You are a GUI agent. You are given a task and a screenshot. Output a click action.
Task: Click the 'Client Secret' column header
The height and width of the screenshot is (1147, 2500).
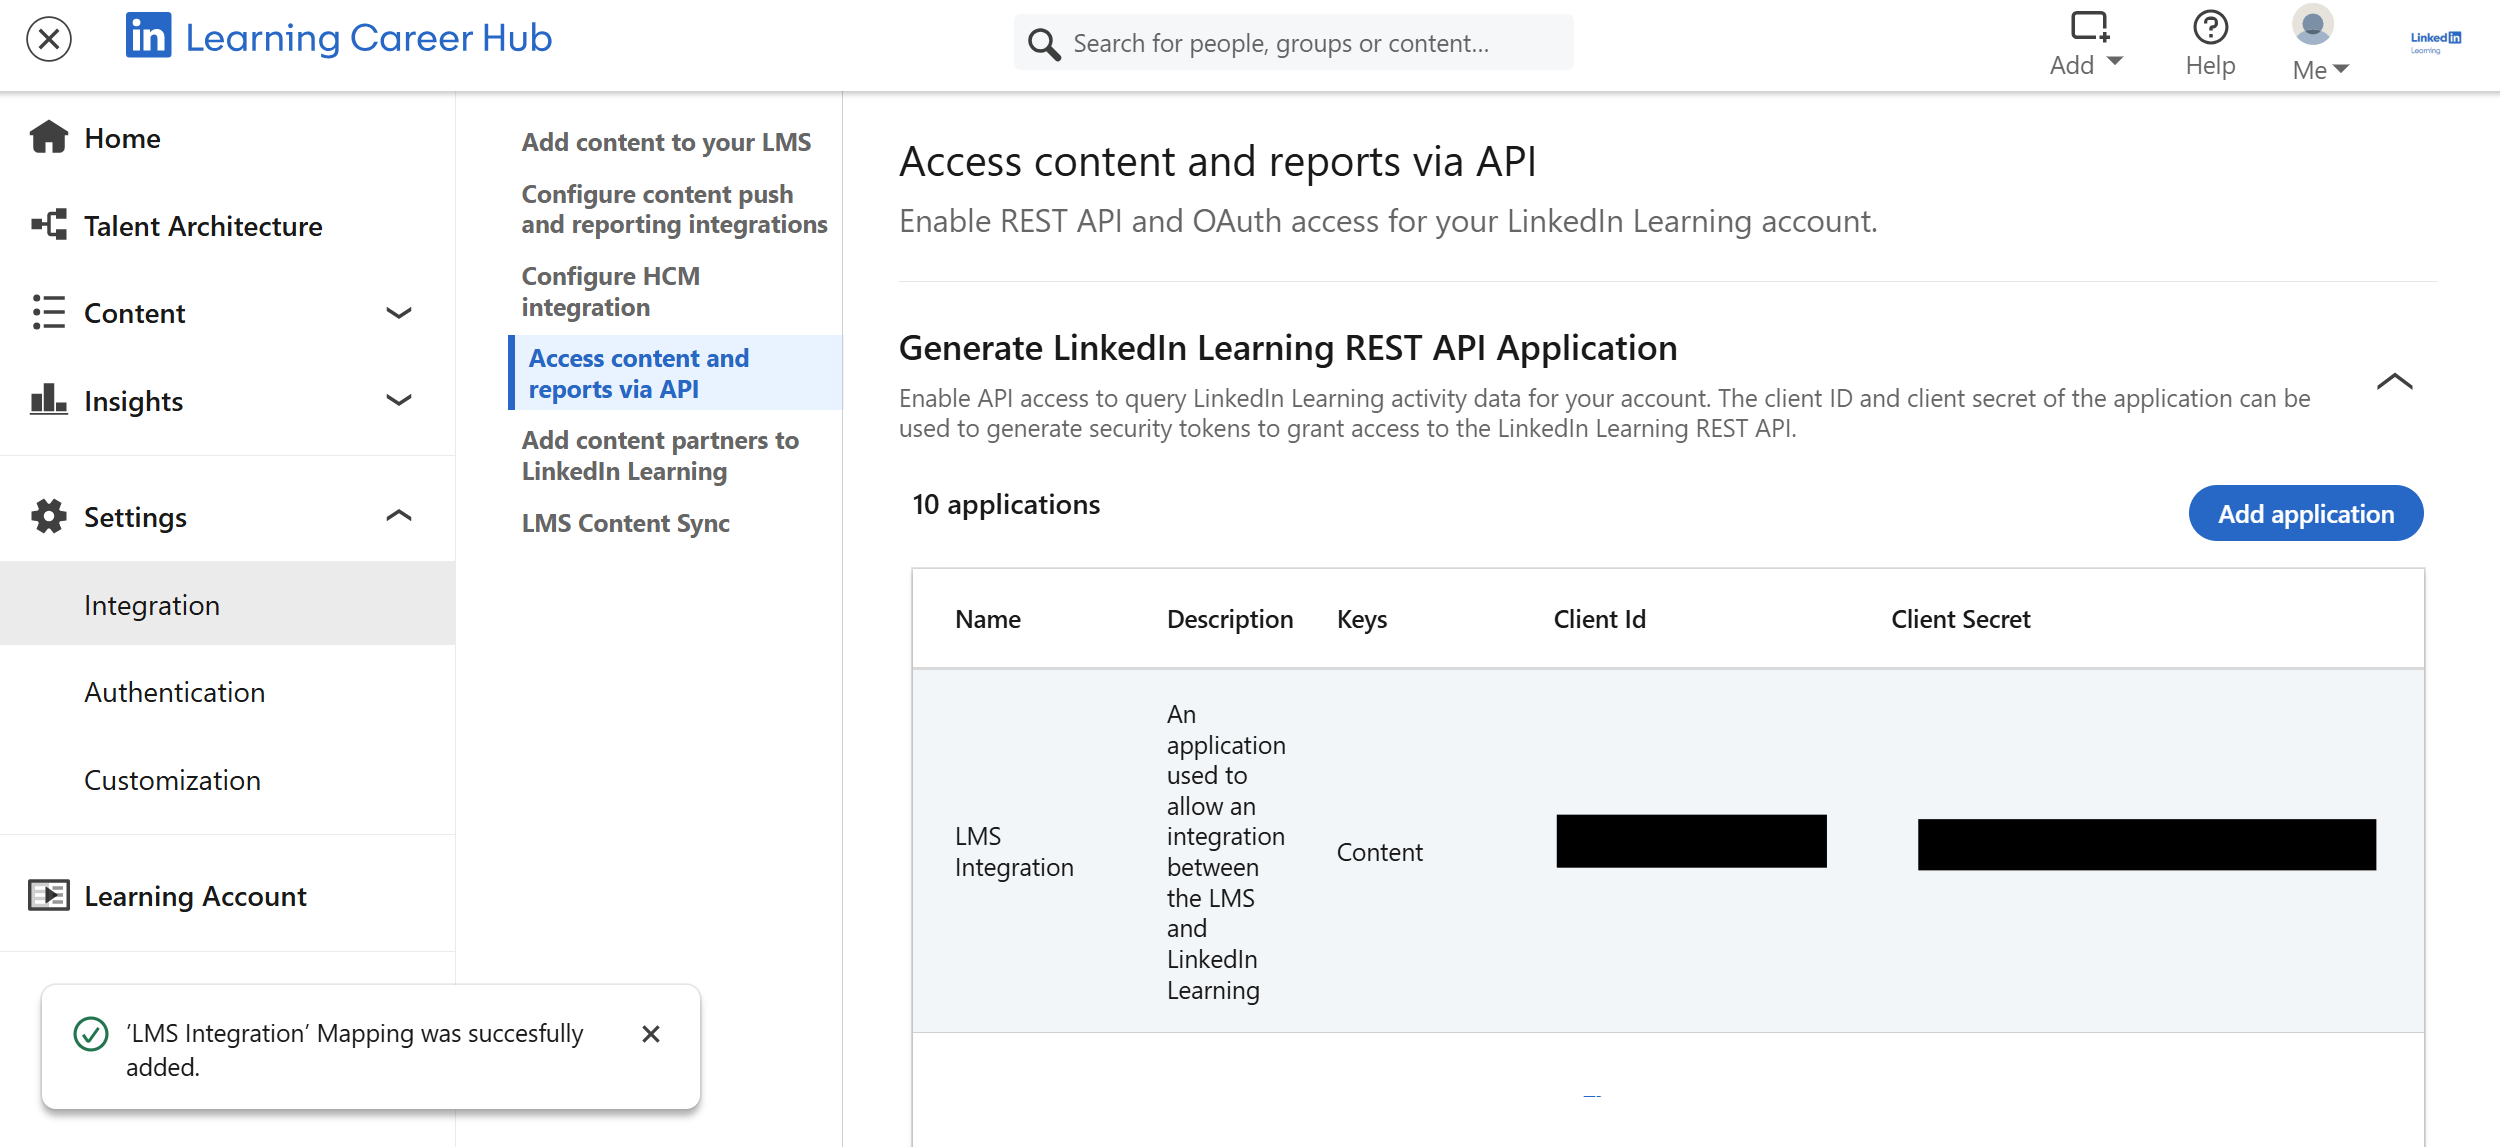[1960, 619]
